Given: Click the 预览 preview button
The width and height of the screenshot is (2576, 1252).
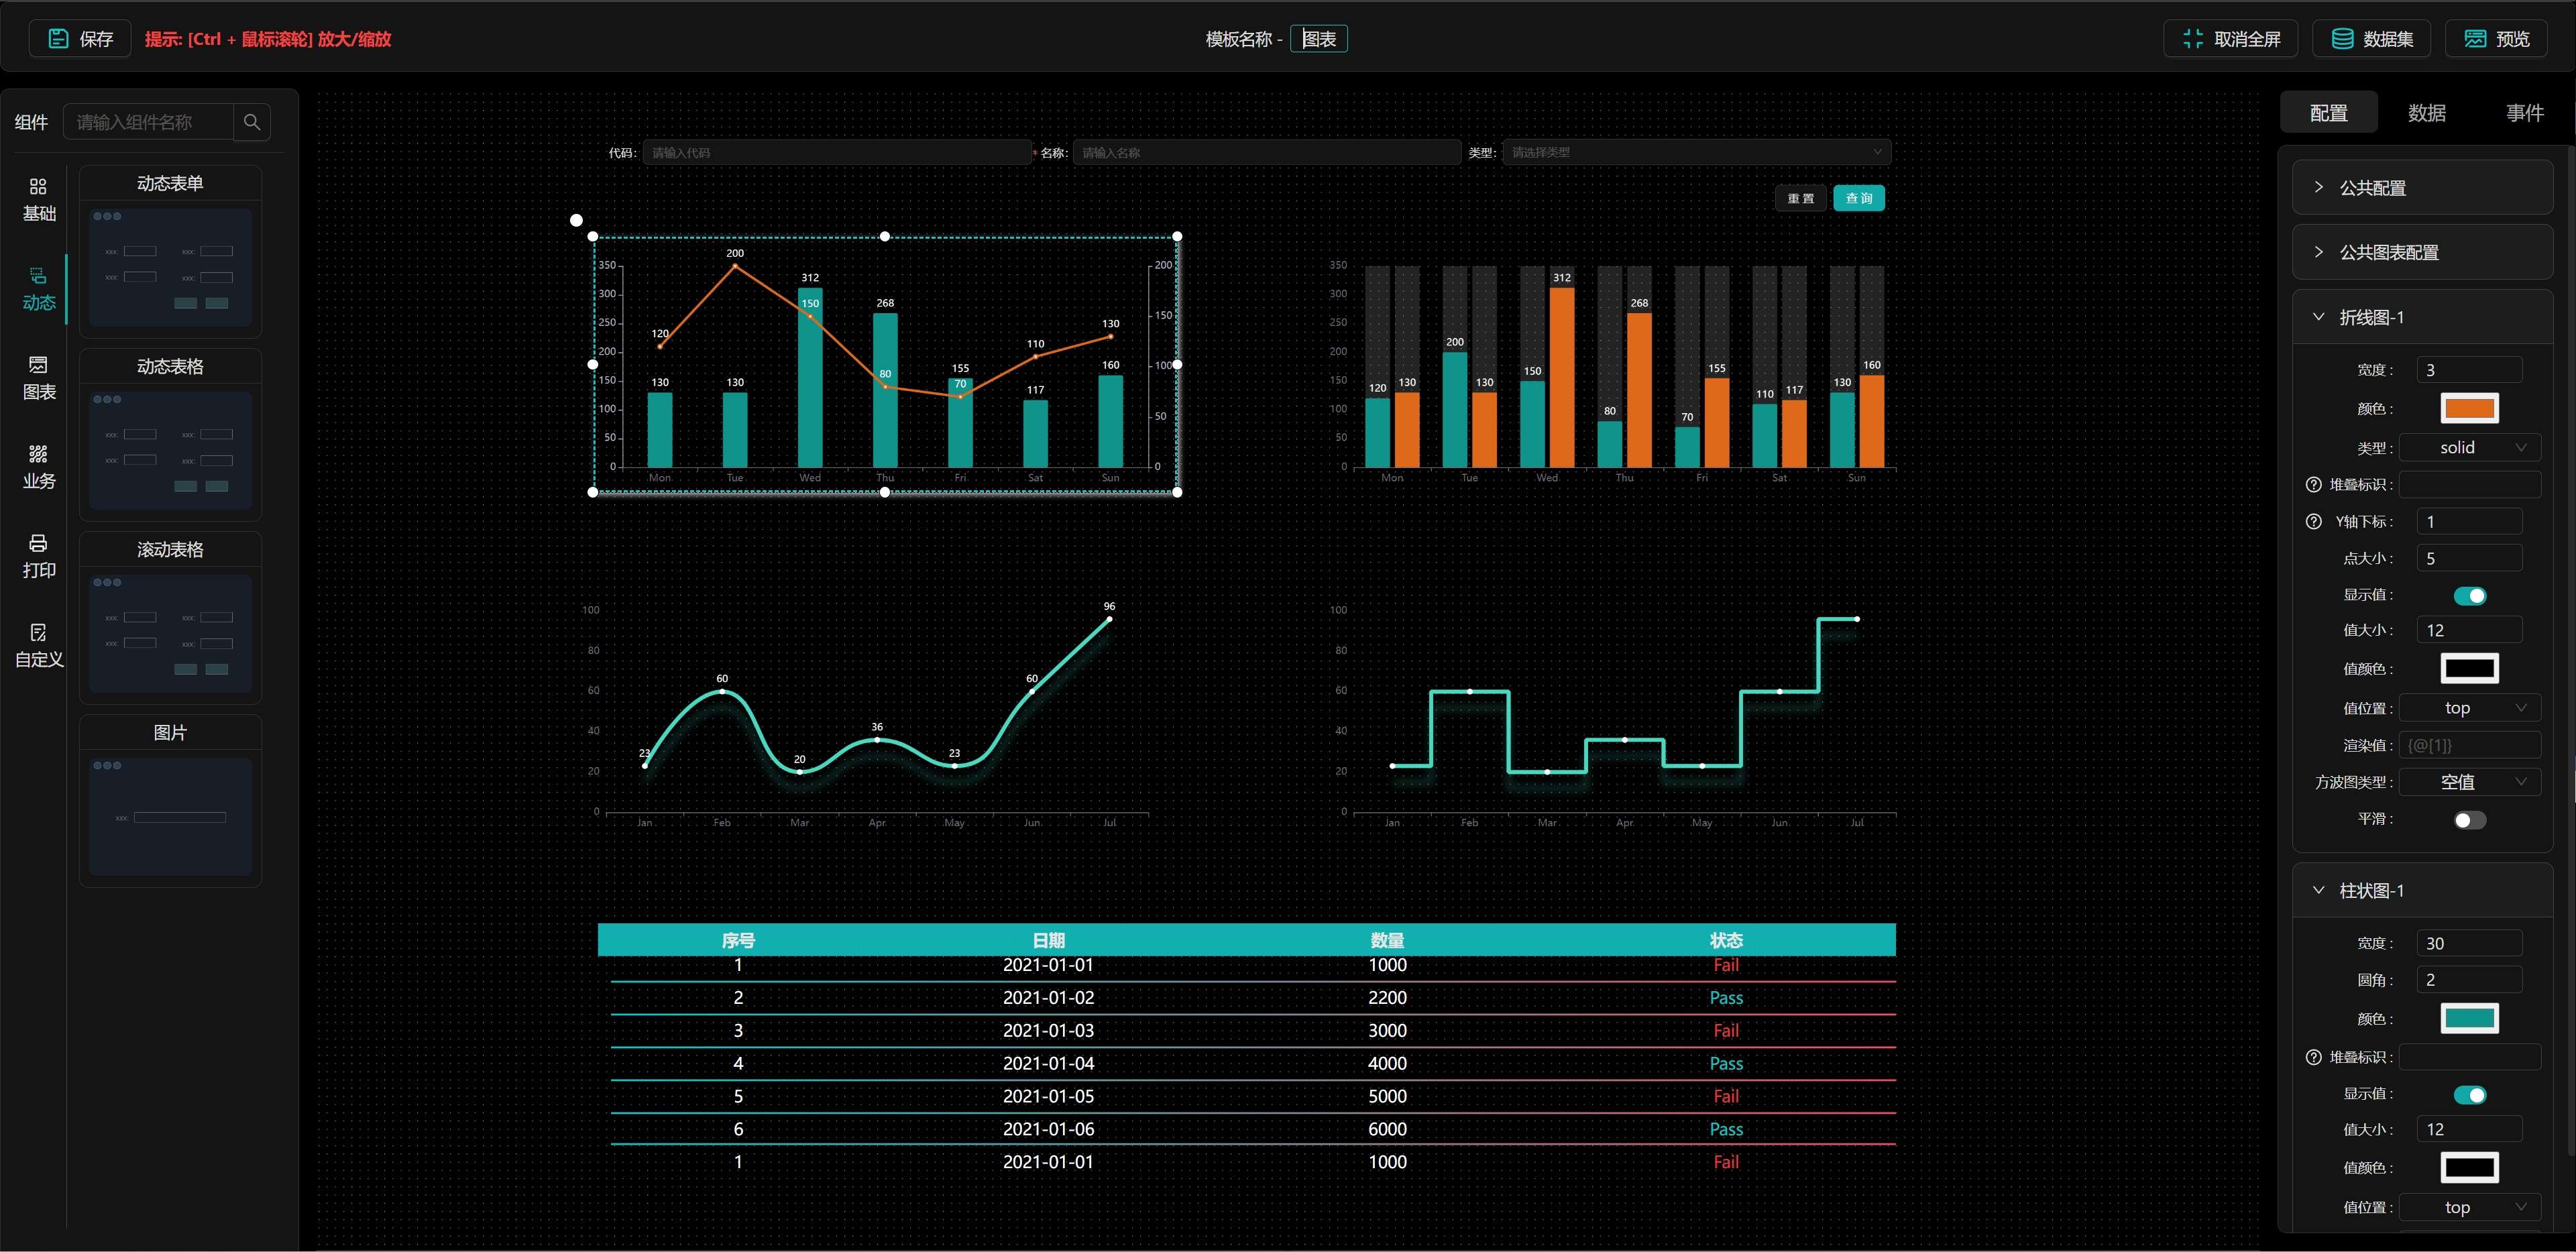Looking at the screenshot, I should pos(2496,39).
